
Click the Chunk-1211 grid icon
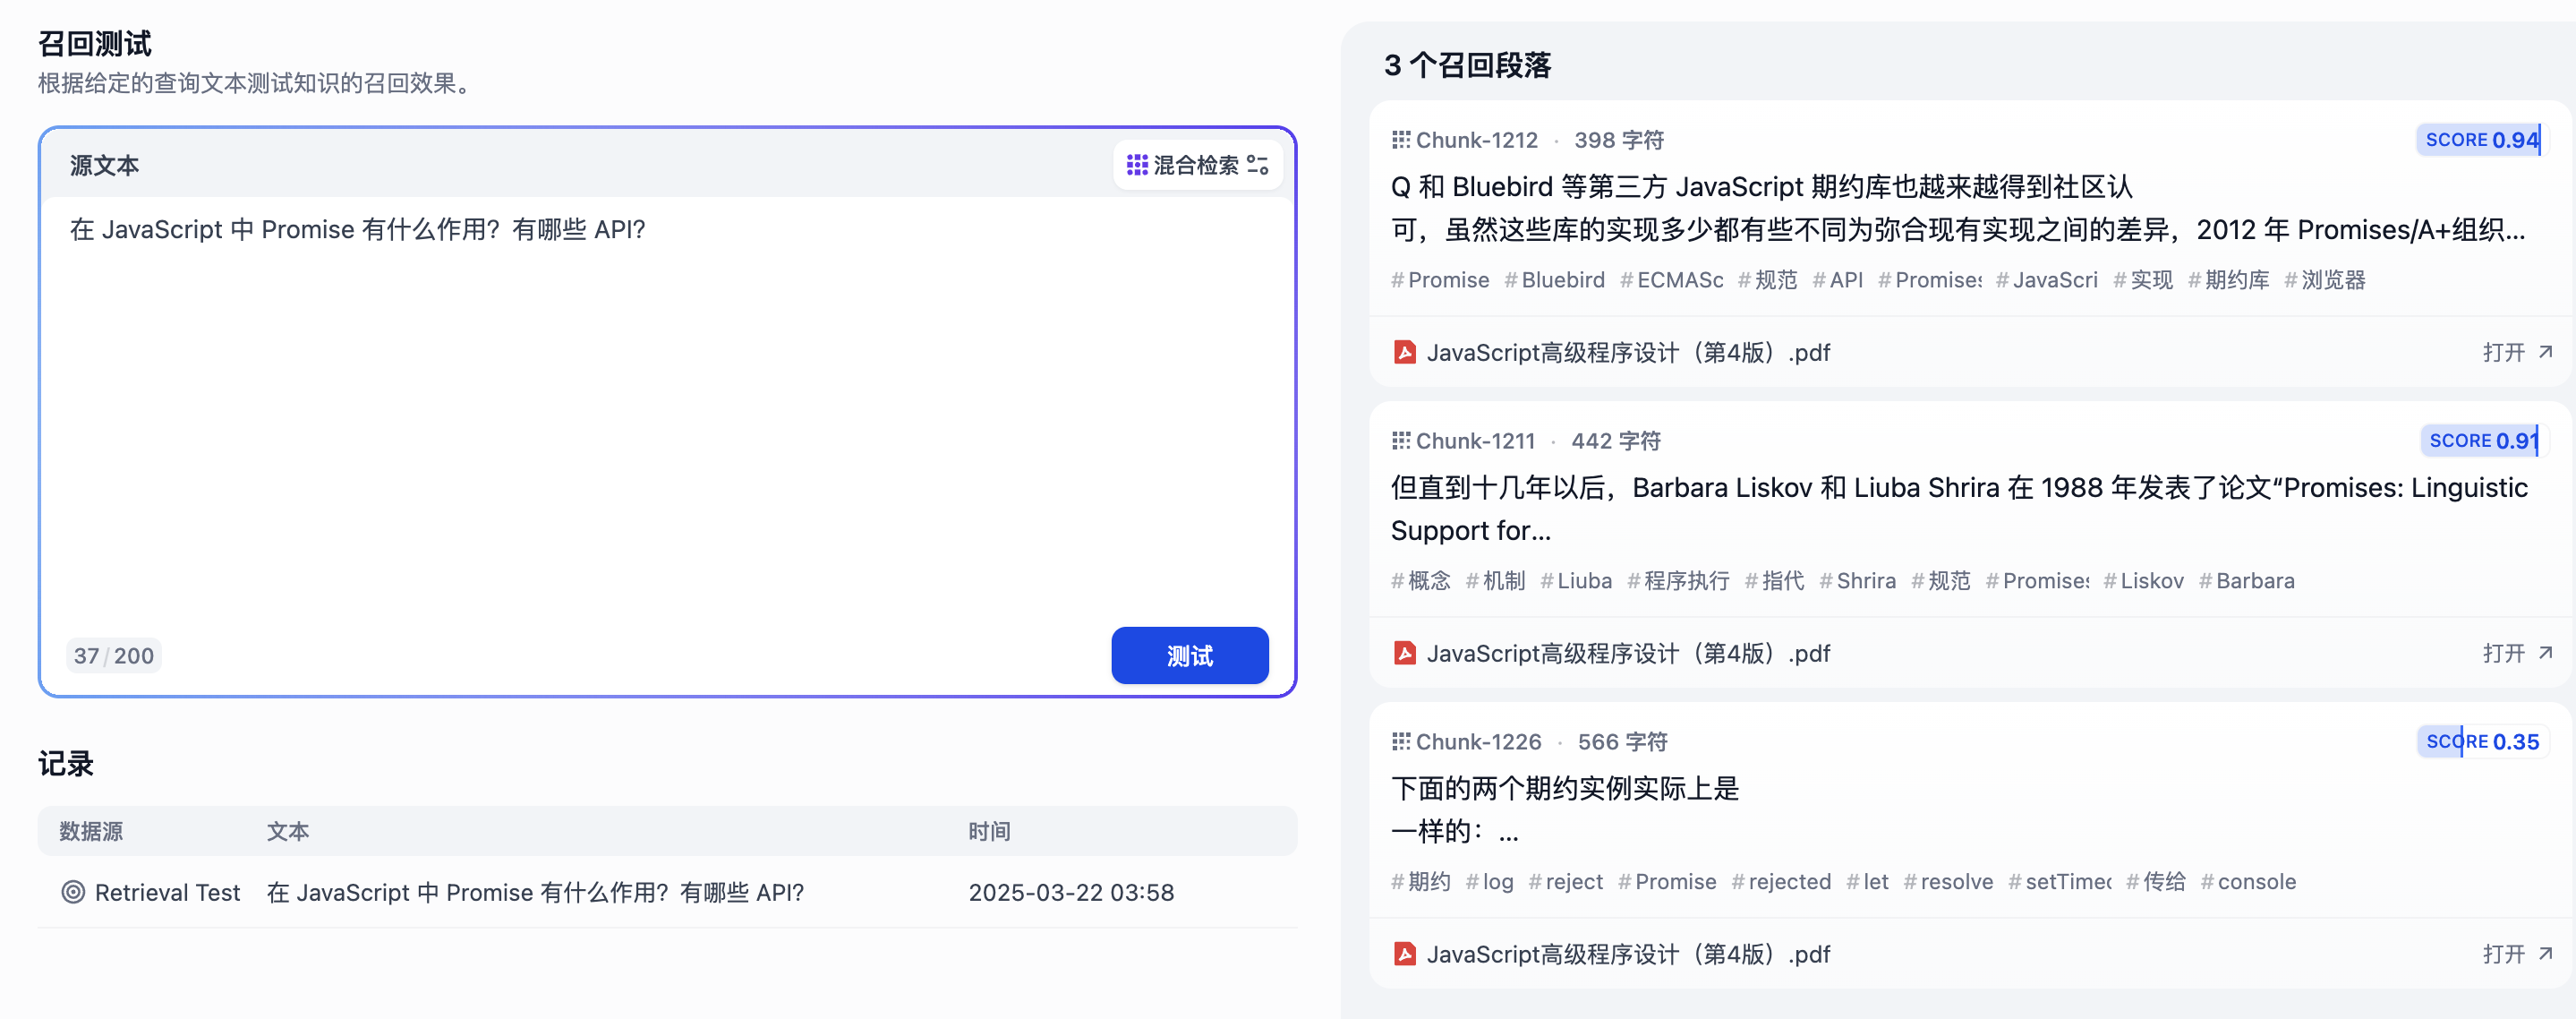pos(1400,441)
